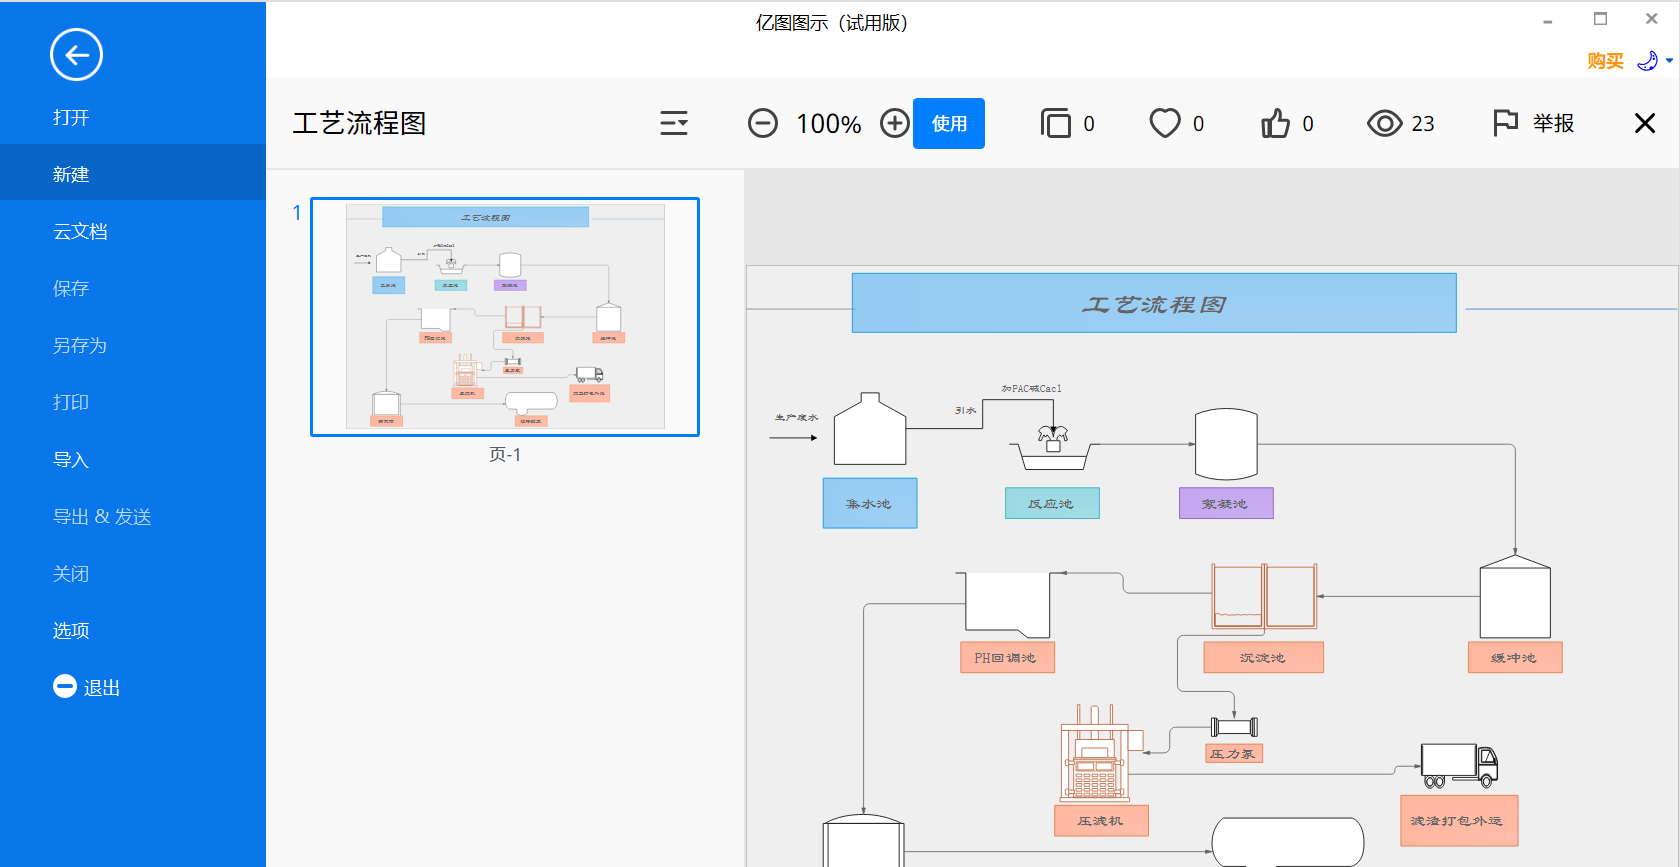Click the back arrow circle icon
Viewport: 1680px width, 867px height.
click(76, 54)
